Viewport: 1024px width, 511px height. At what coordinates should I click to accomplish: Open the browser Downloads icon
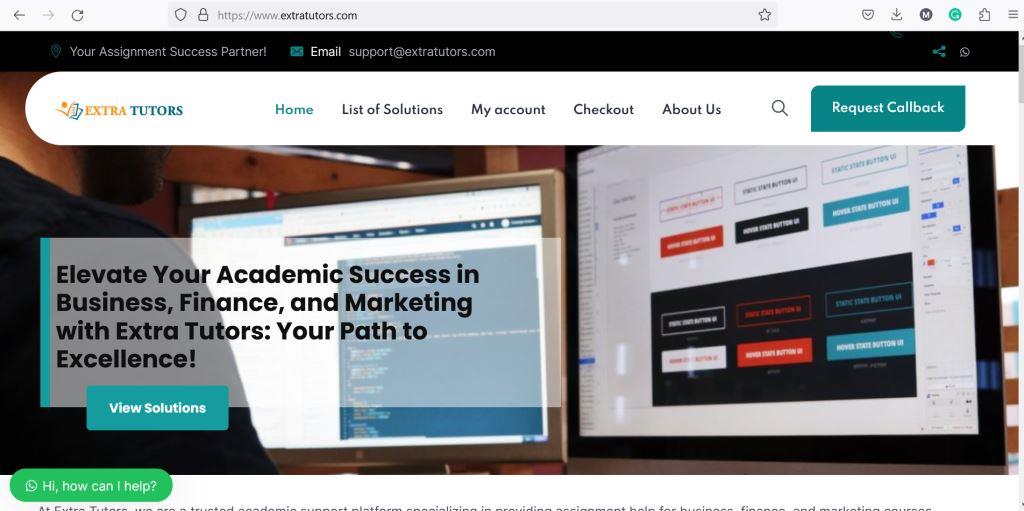coord(897,14)
